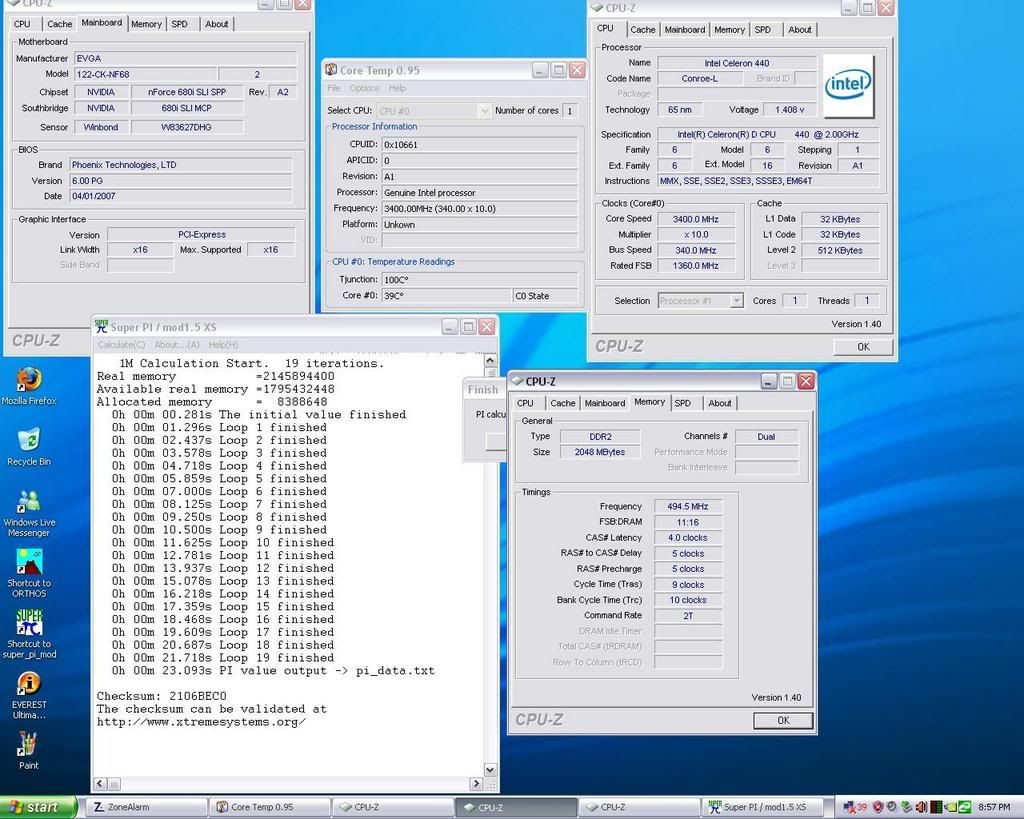Click the CPU-Z Memory window title icon

coord(517,381)
